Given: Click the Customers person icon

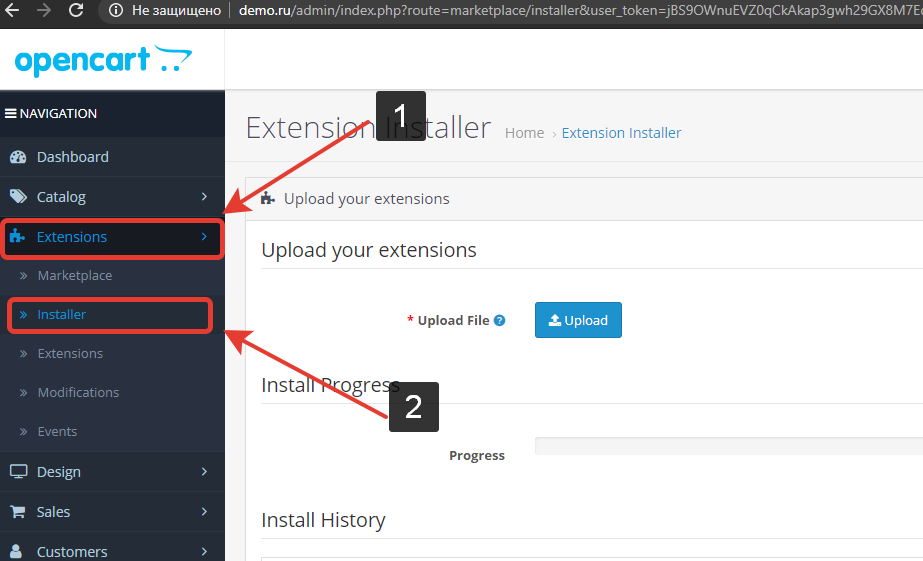Looking at the screenshot, I should pyautogui.click(x=18, y=551).
